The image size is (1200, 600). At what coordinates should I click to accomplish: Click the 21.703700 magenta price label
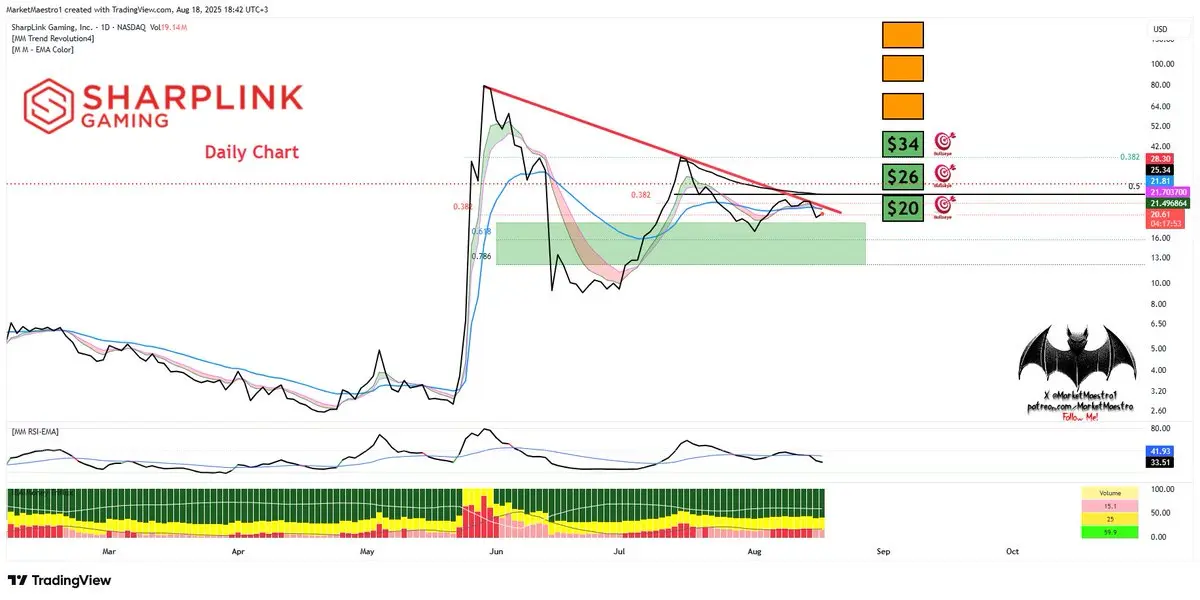point(1168,191)
